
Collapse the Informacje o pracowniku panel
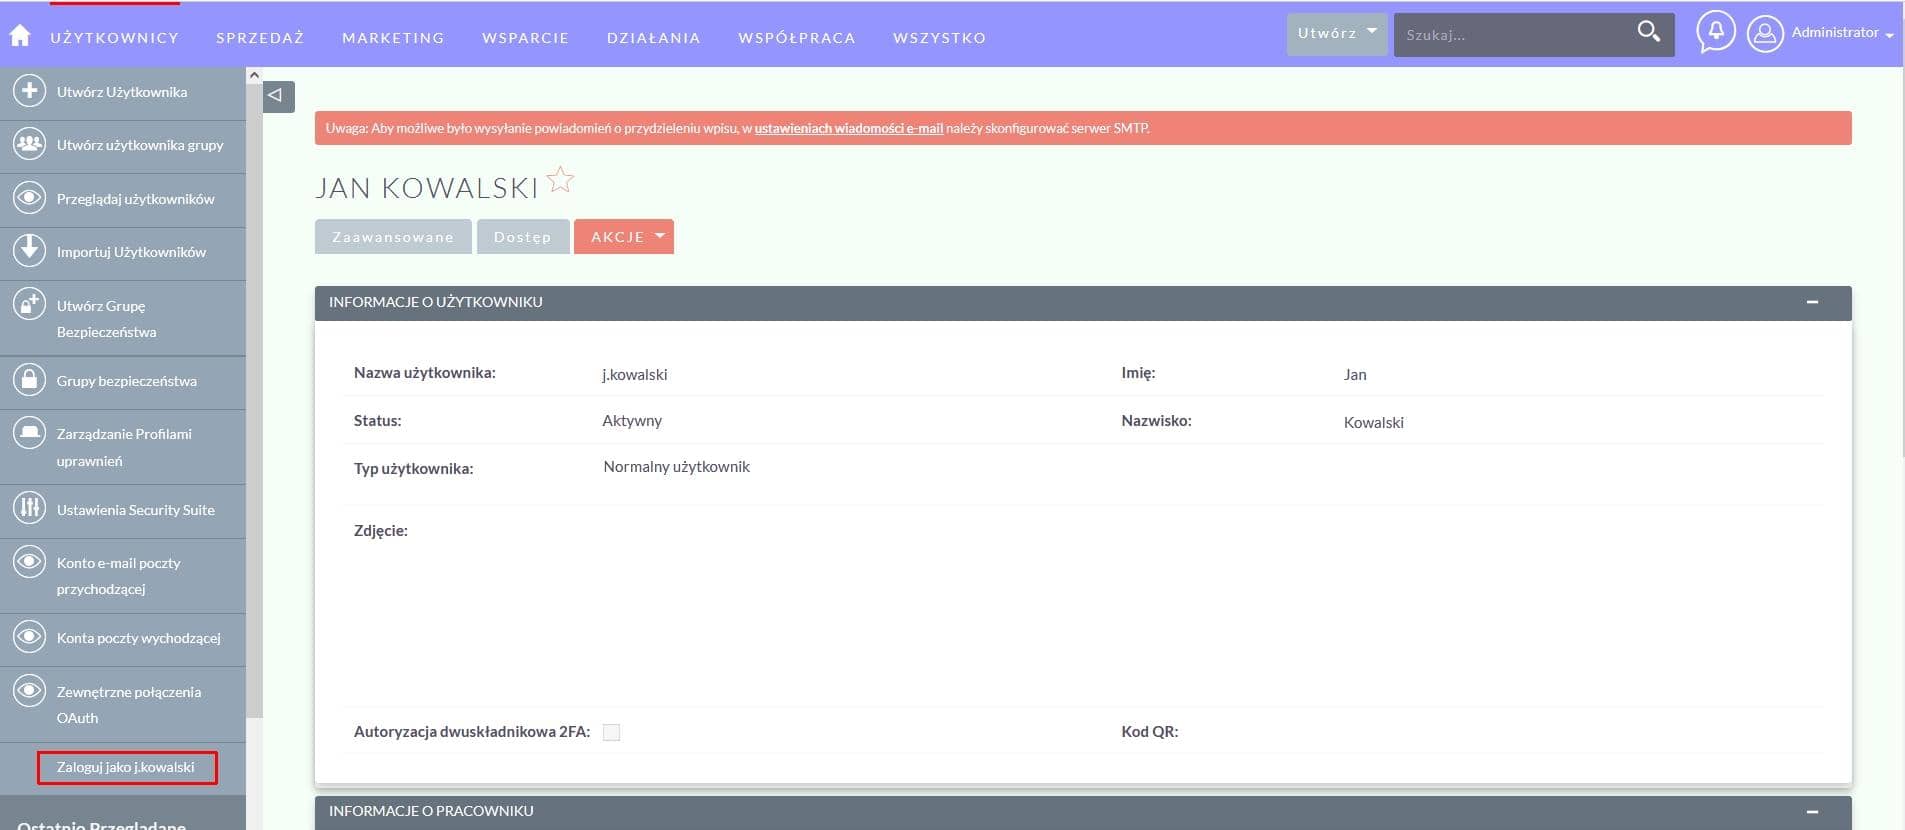[1812, 812]
